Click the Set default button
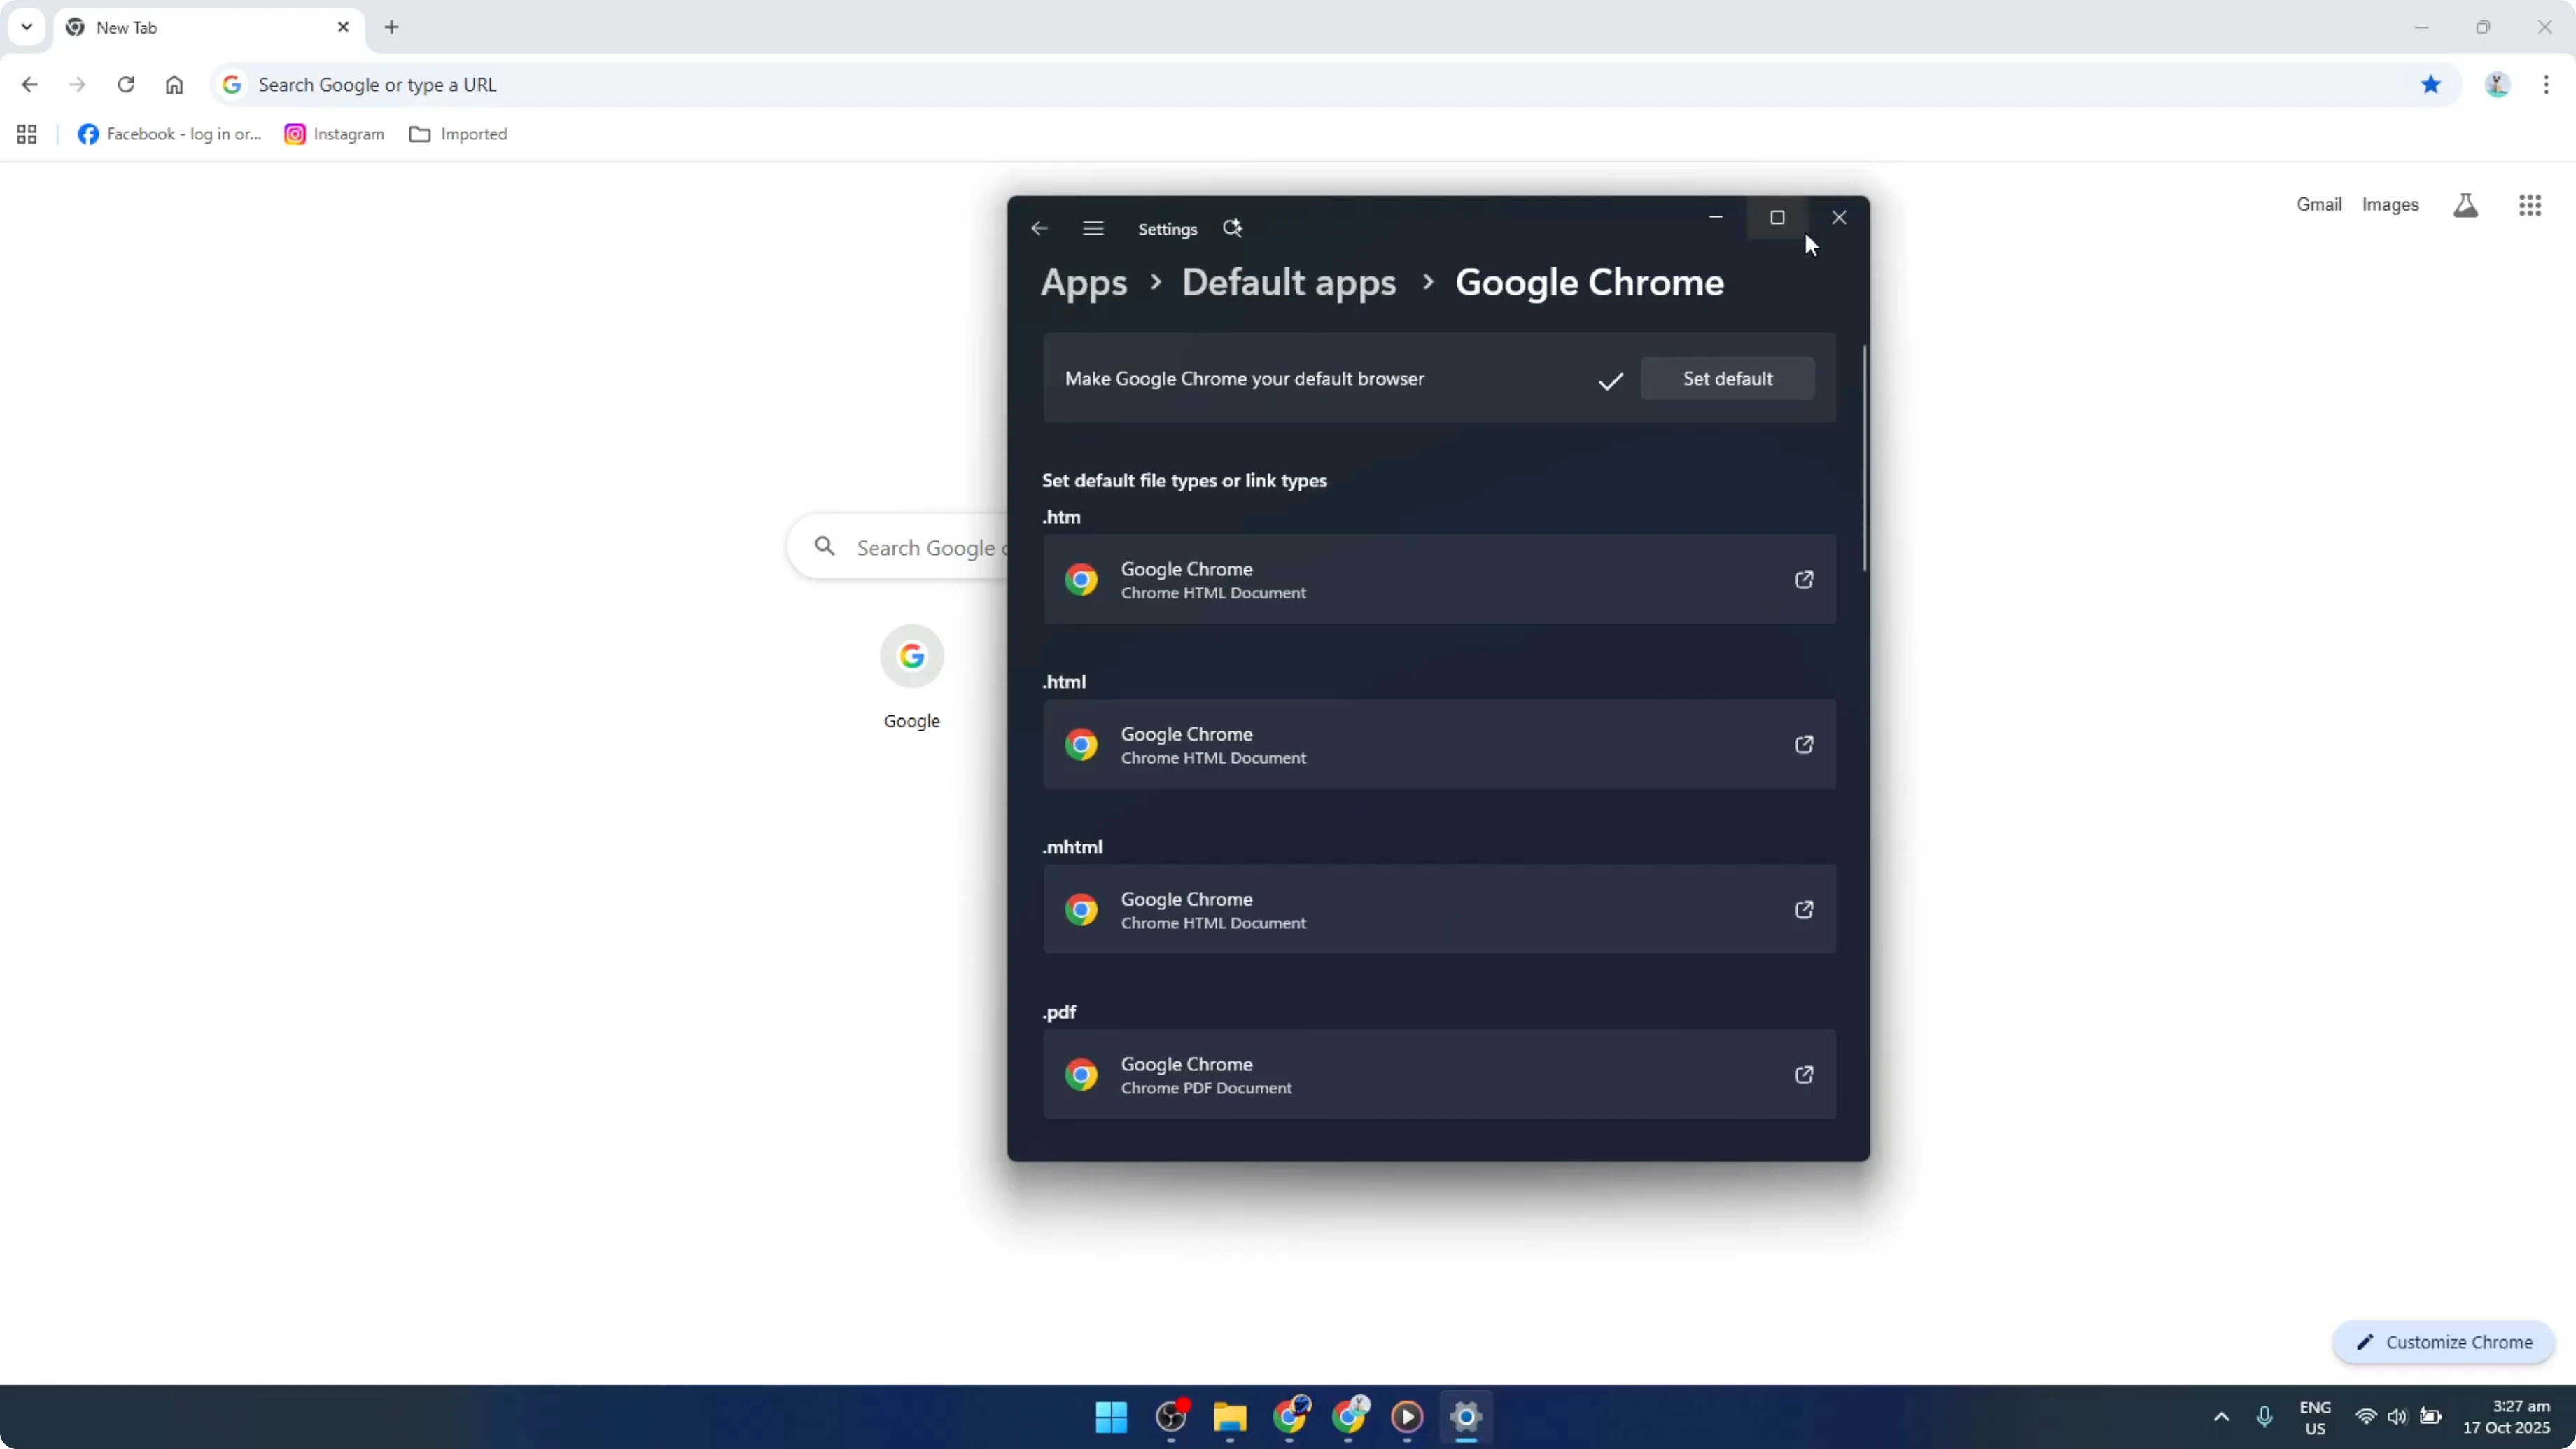 pos(1727,378)
